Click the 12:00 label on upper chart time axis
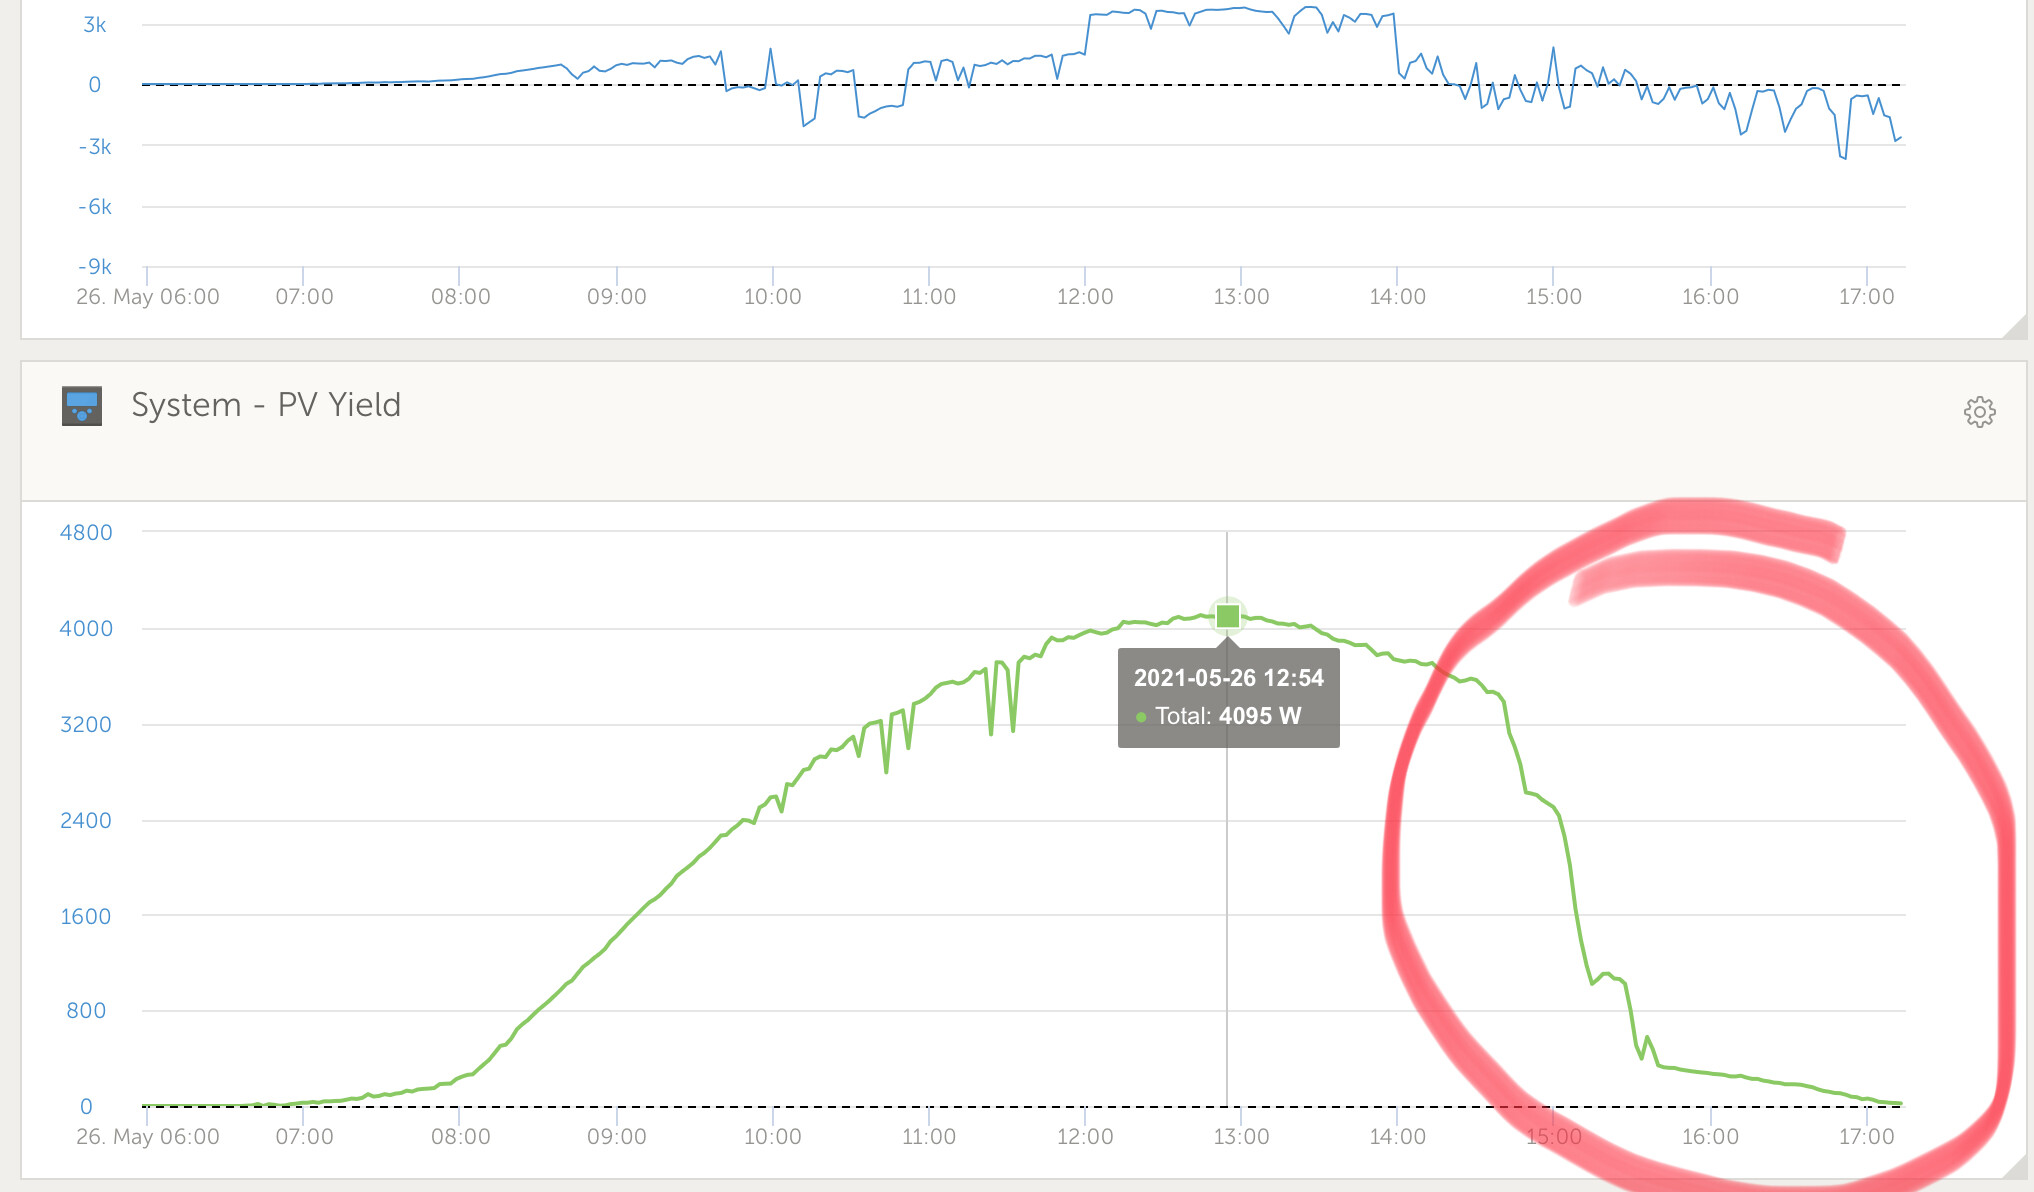This screenshot has height=1192, width=2034. 1085,296
